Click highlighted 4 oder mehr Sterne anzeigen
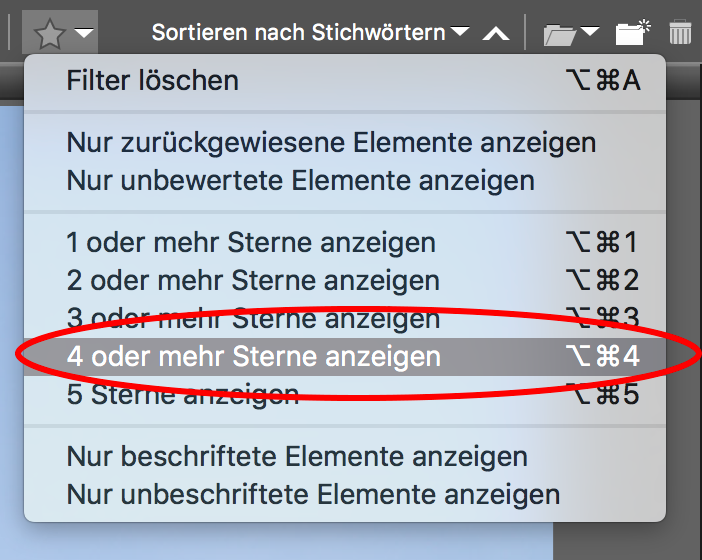The height and width of the screenshot is (560, 702). click(x=253, y=356)
